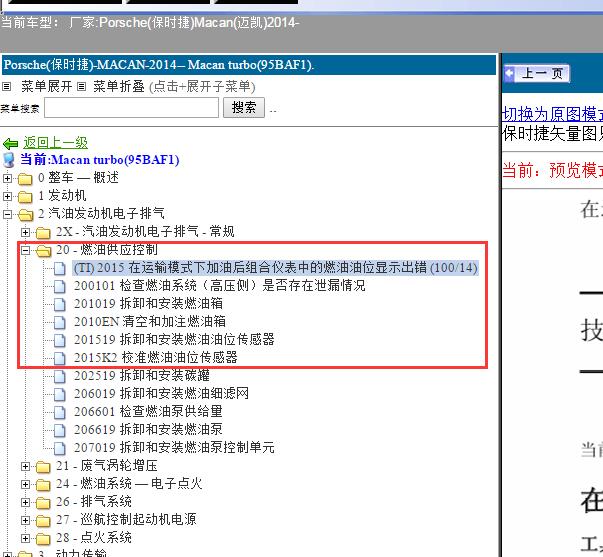Select the 1 发动机 folder label

coord(62,196)
